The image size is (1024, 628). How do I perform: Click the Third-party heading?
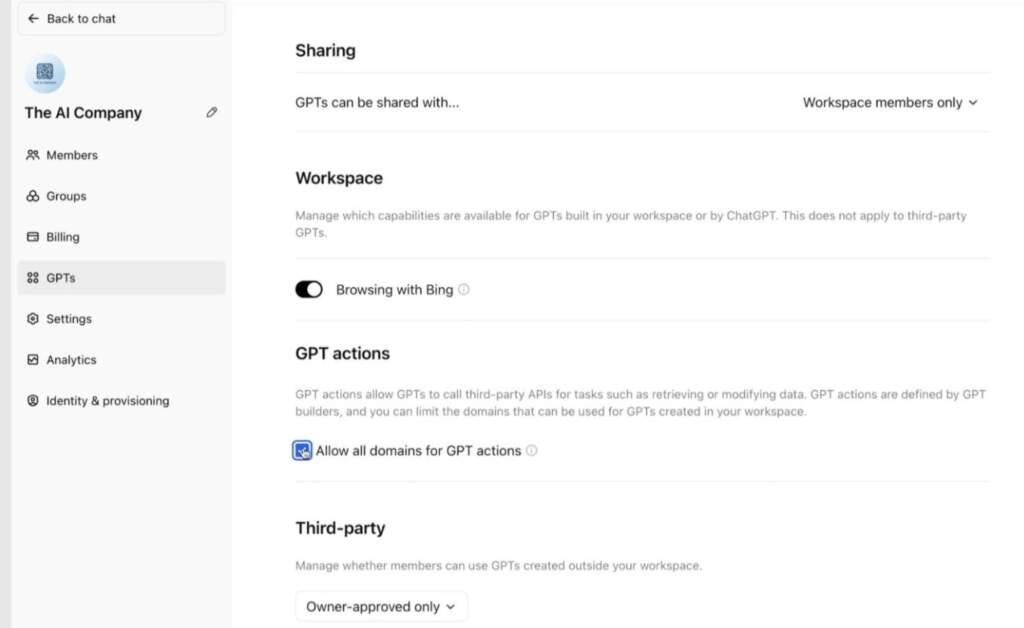point(340,527)
